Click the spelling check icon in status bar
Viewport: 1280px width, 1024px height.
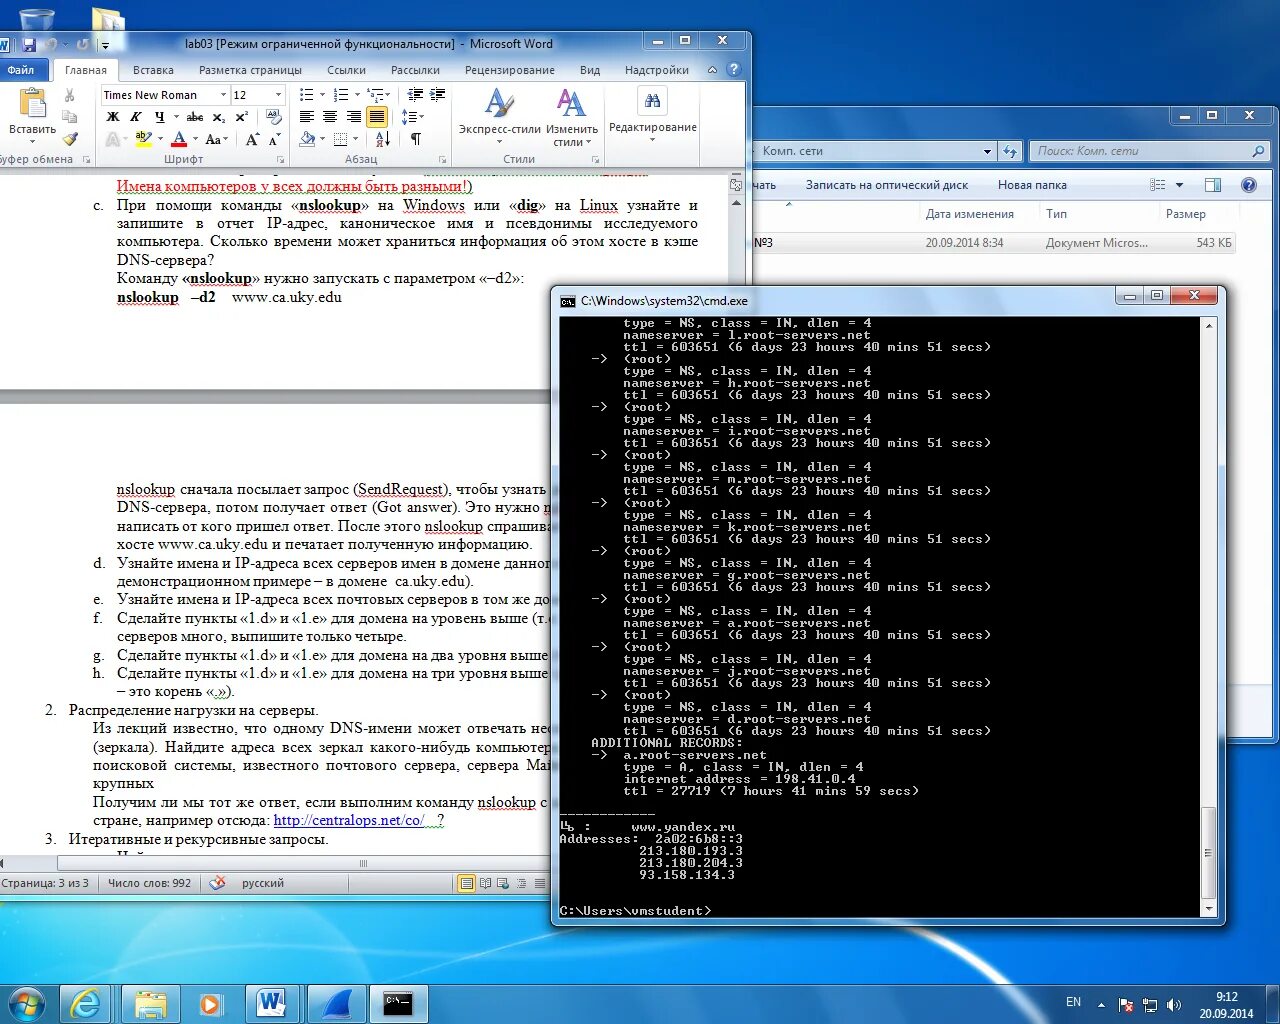click(217, 883)
